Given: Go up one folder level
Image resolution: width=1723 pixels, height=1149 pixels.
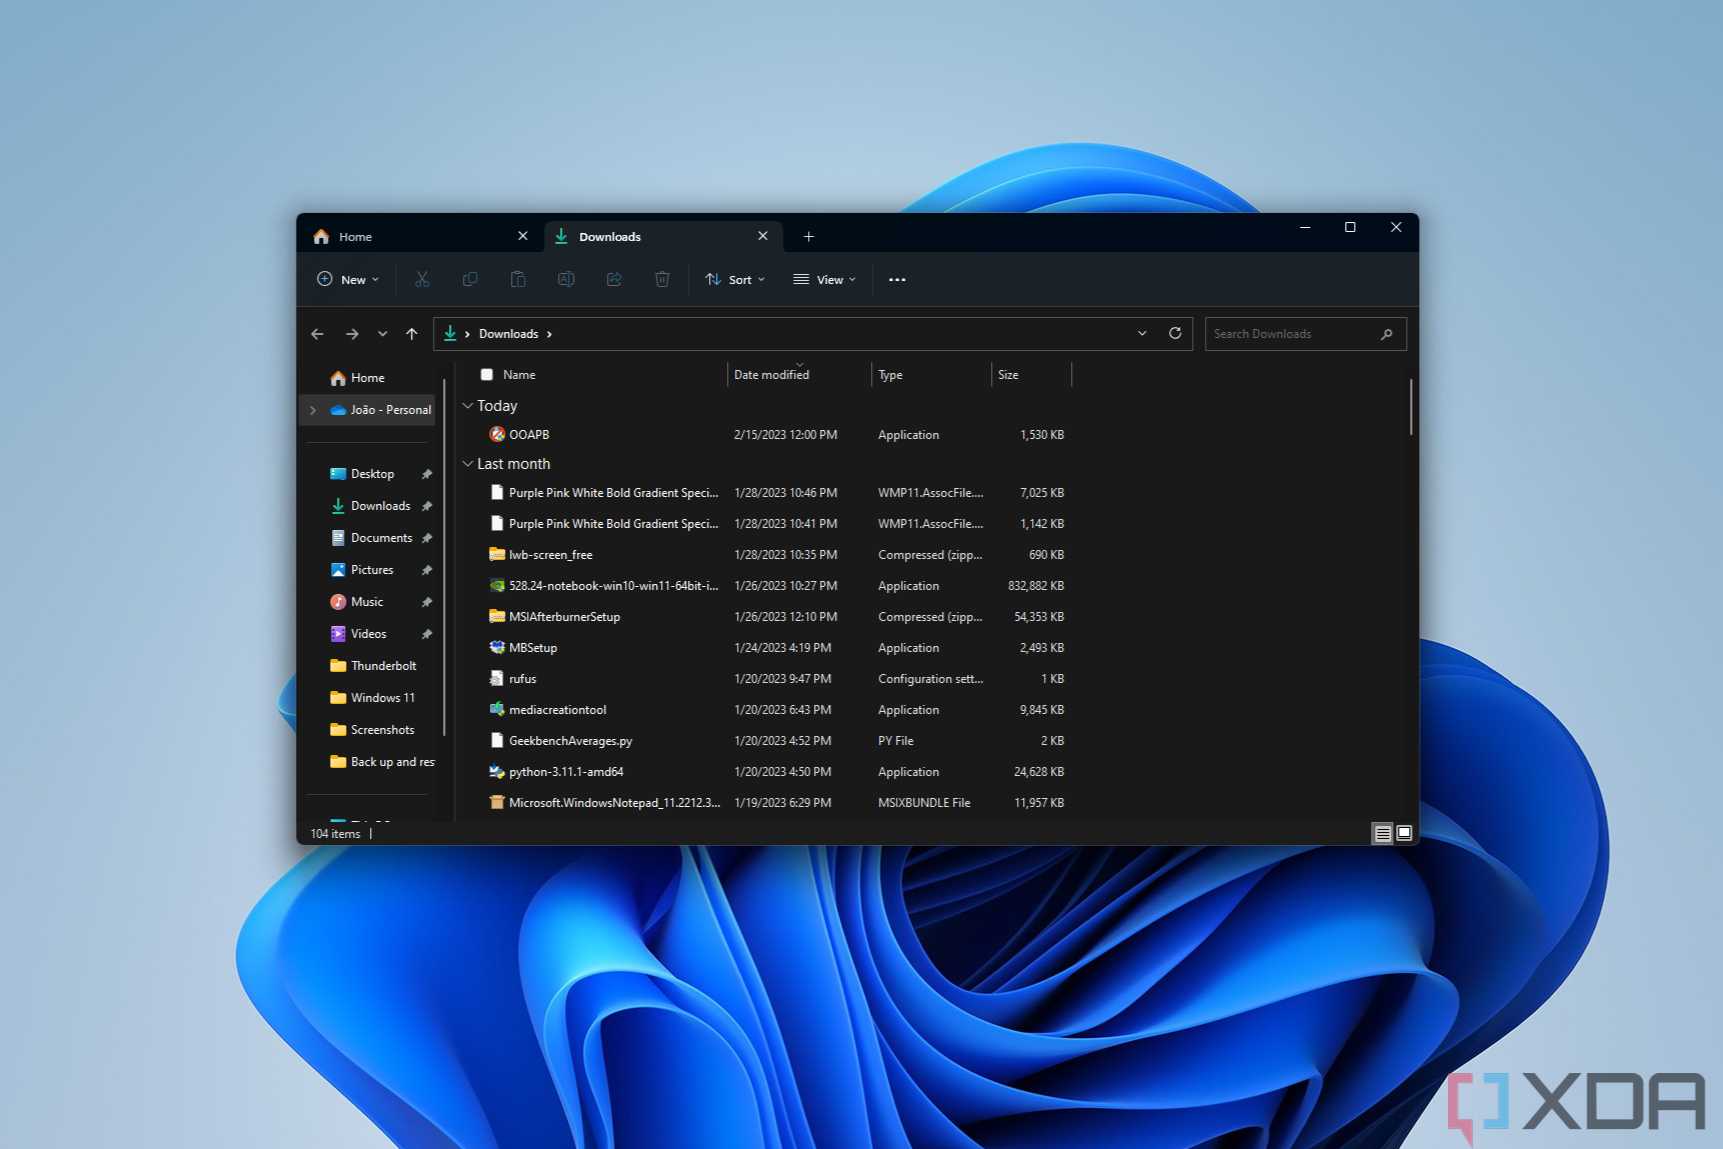Looking at the screenshot, I should coord(412,334).
